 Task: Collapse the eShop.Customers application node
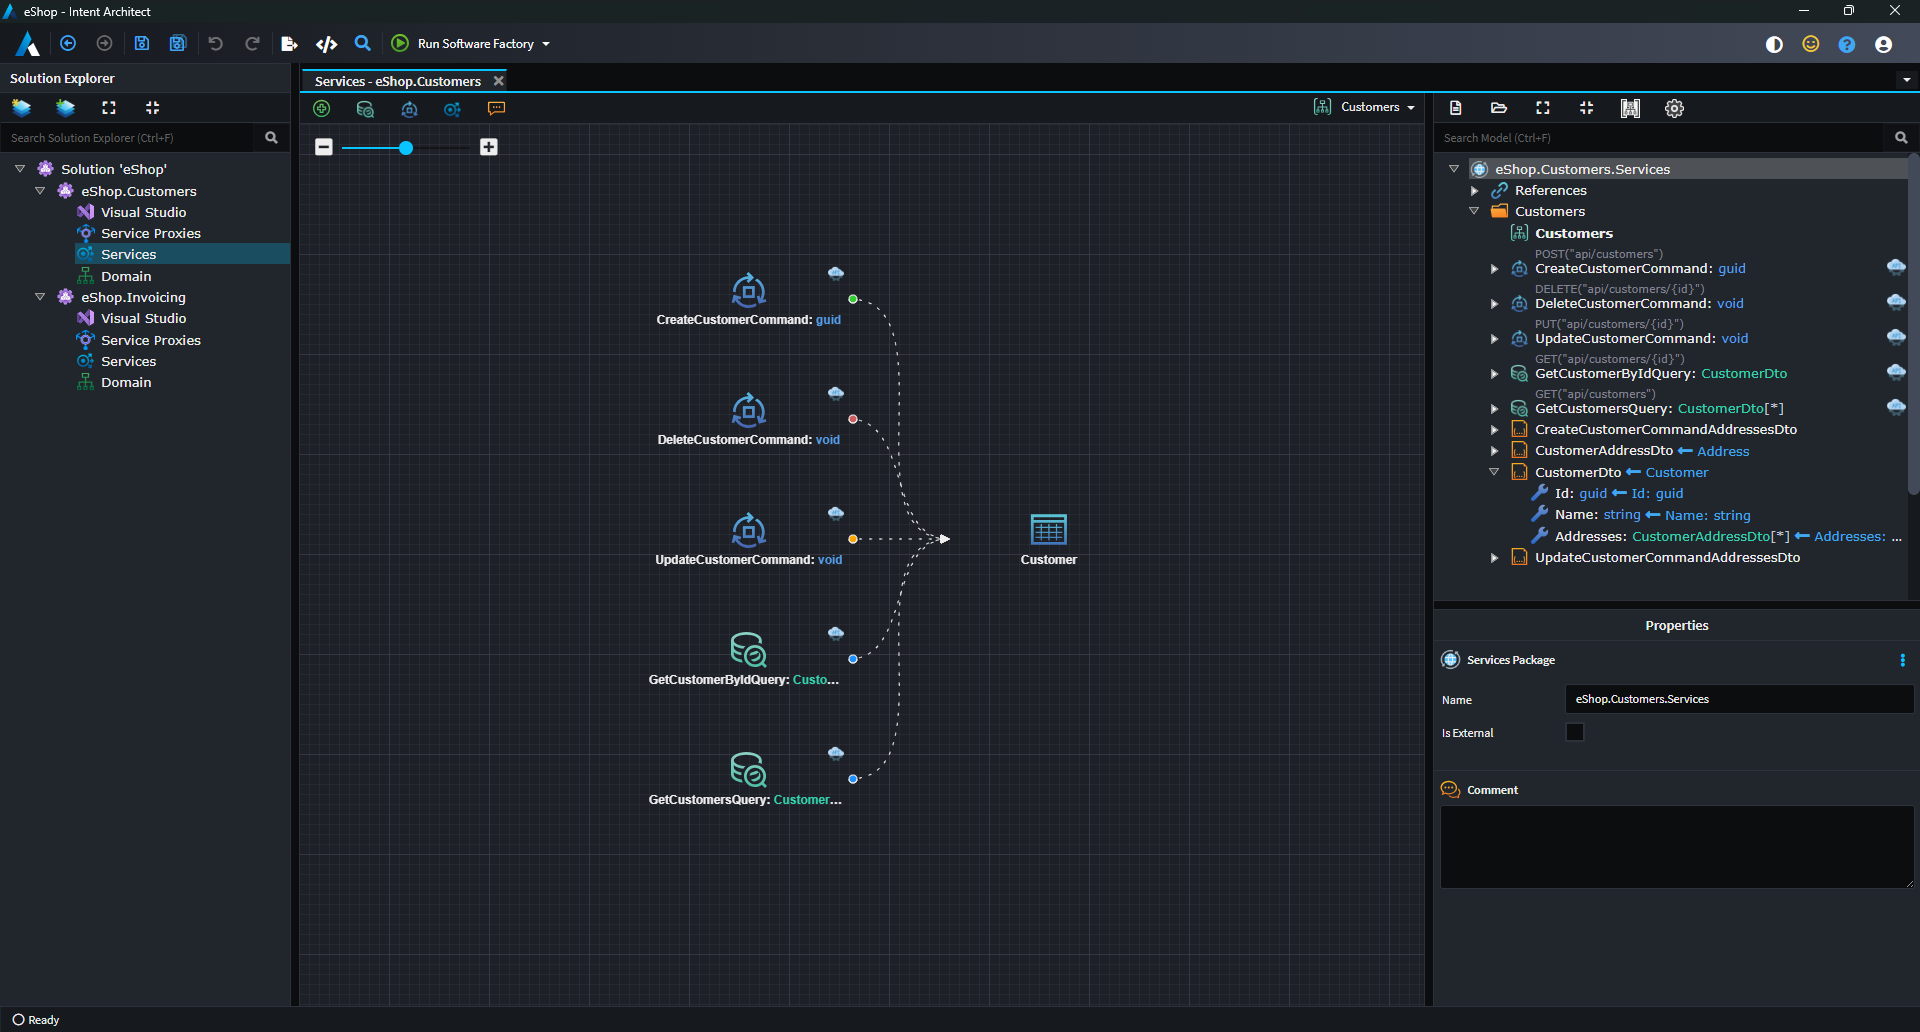point(40,191)
